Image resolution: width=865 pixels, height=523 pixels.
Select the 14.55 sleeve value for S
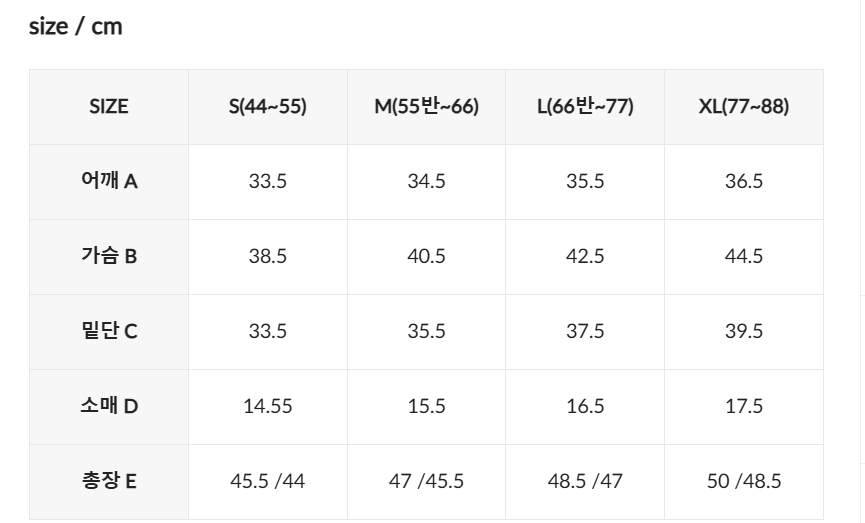pyautogui.click(x=267, y=406)
